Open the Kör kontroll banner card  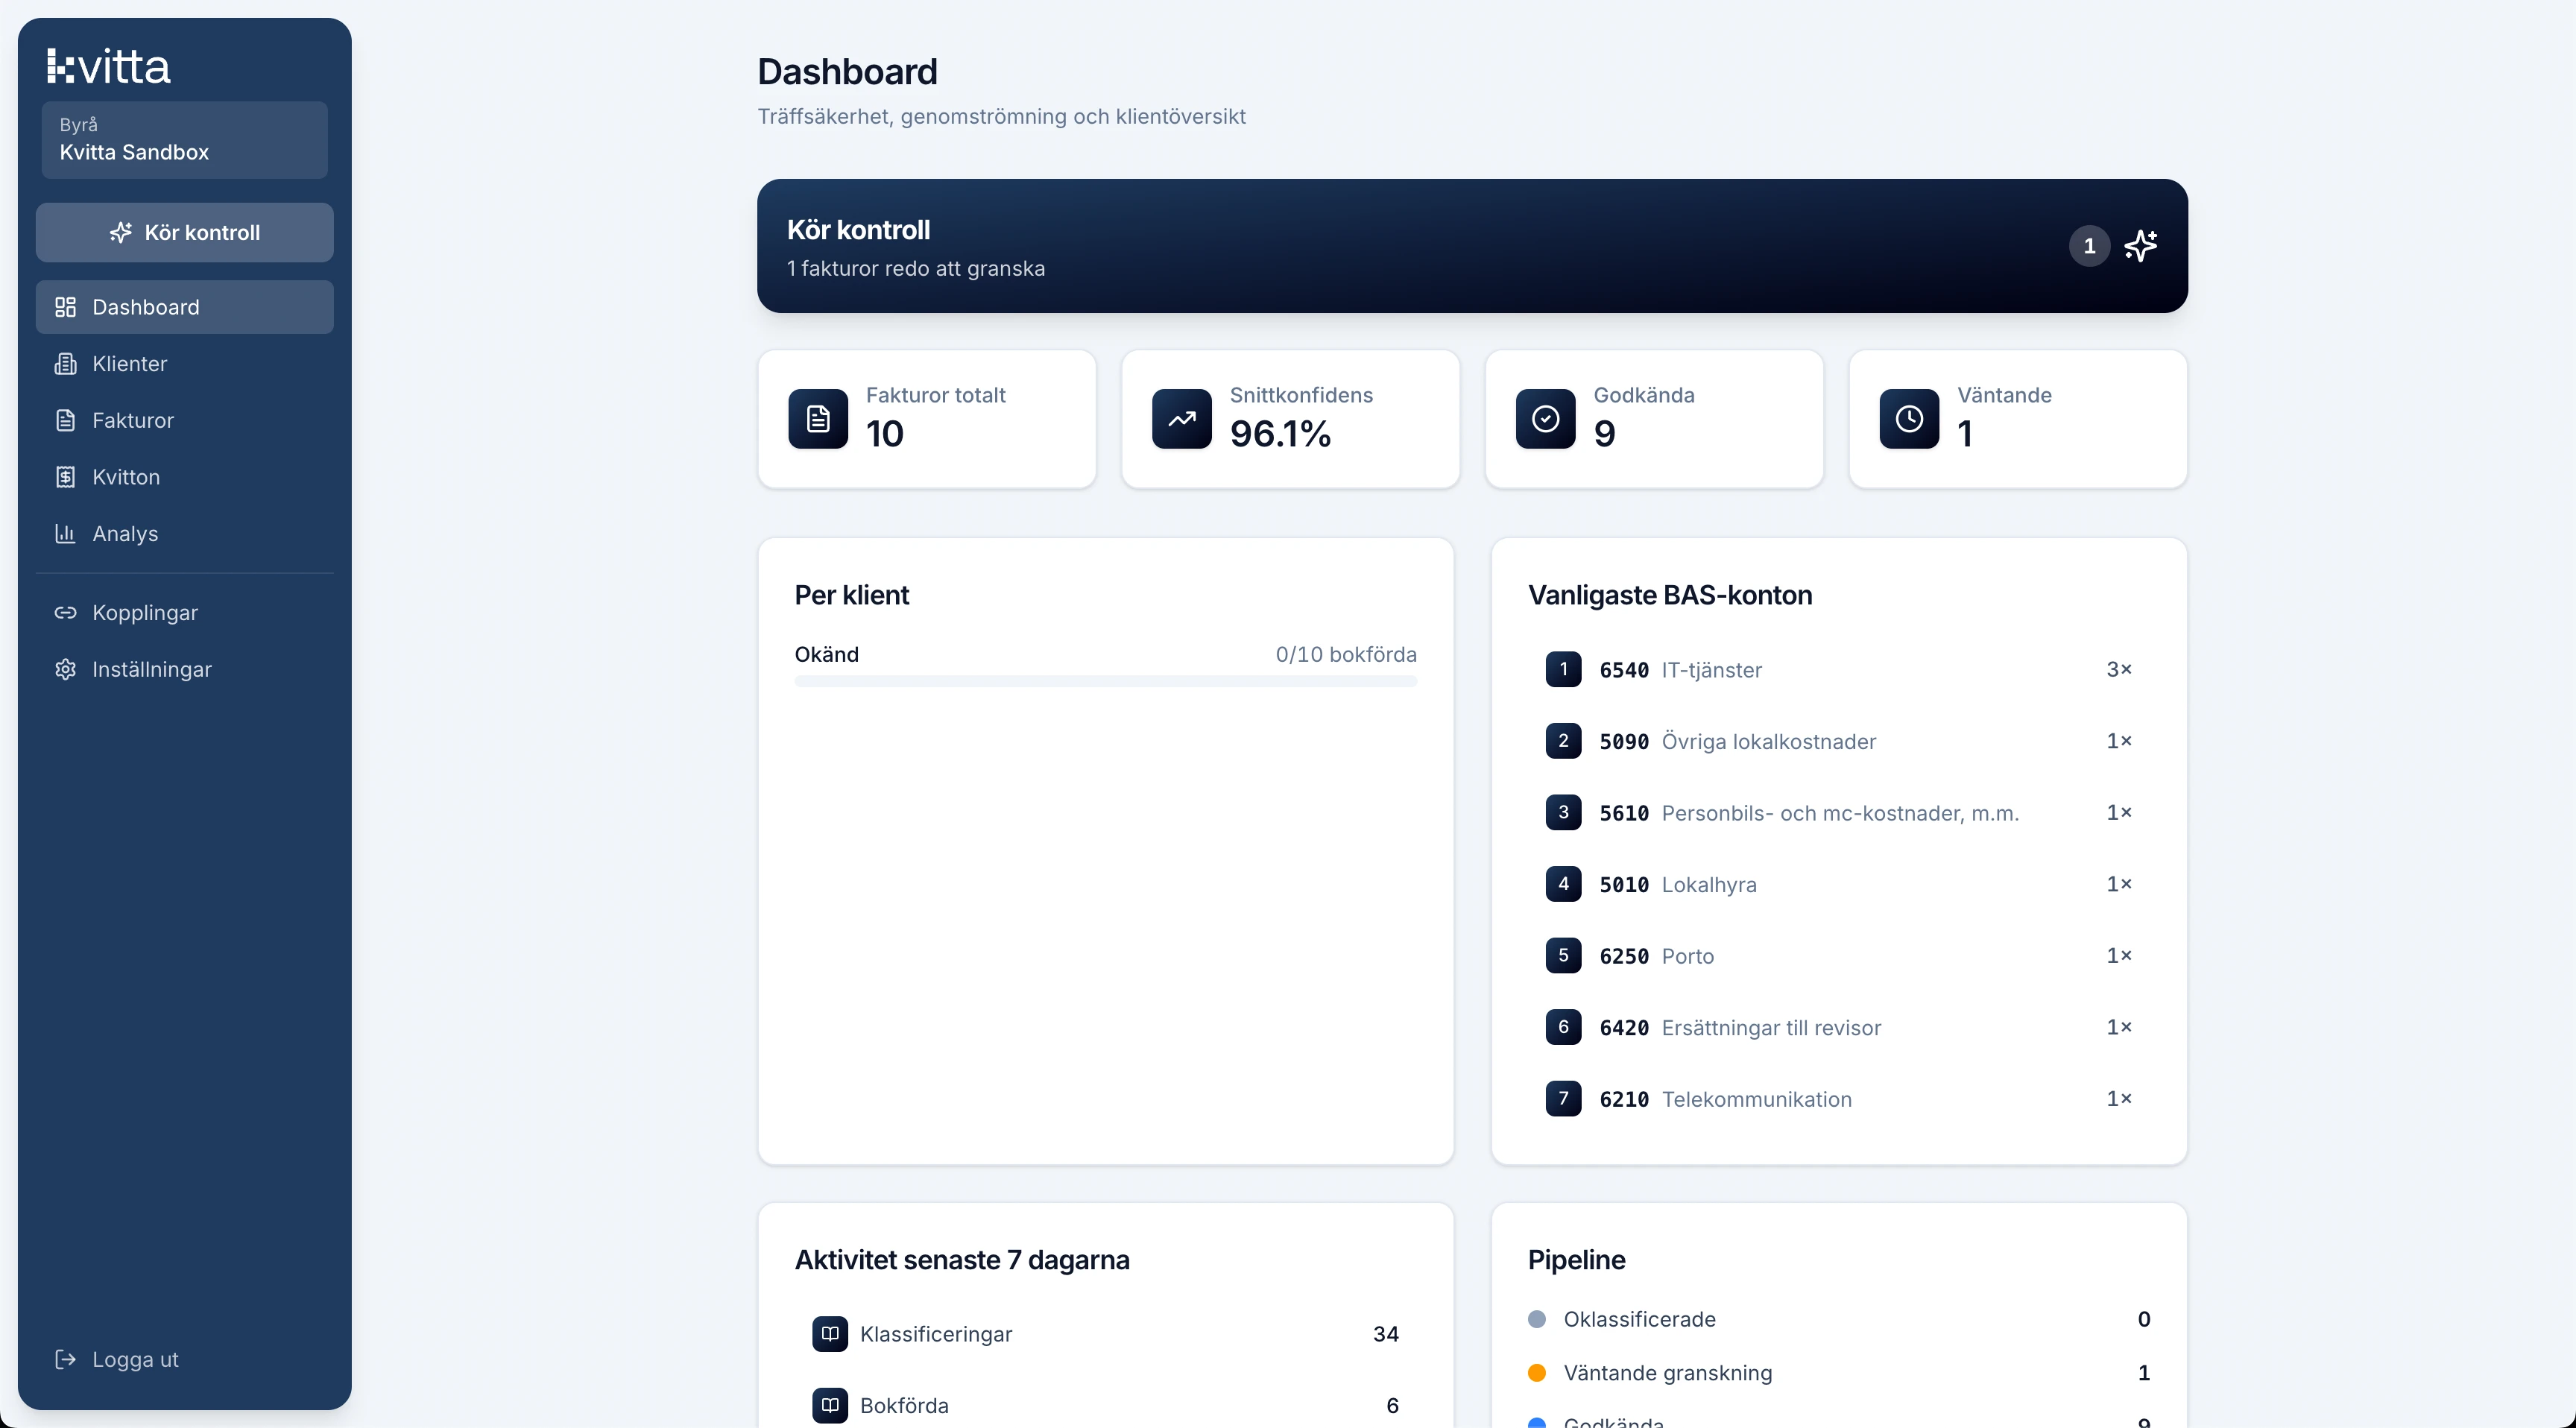coord(1472,246)
